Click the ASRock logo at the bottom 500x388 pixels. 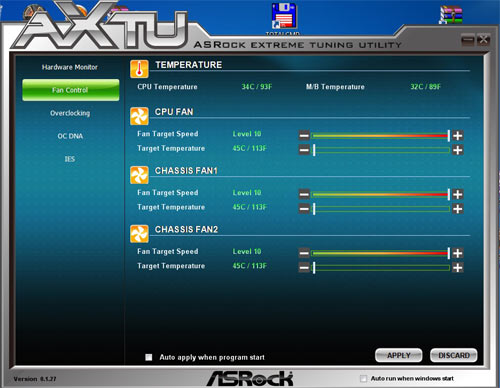250,378
